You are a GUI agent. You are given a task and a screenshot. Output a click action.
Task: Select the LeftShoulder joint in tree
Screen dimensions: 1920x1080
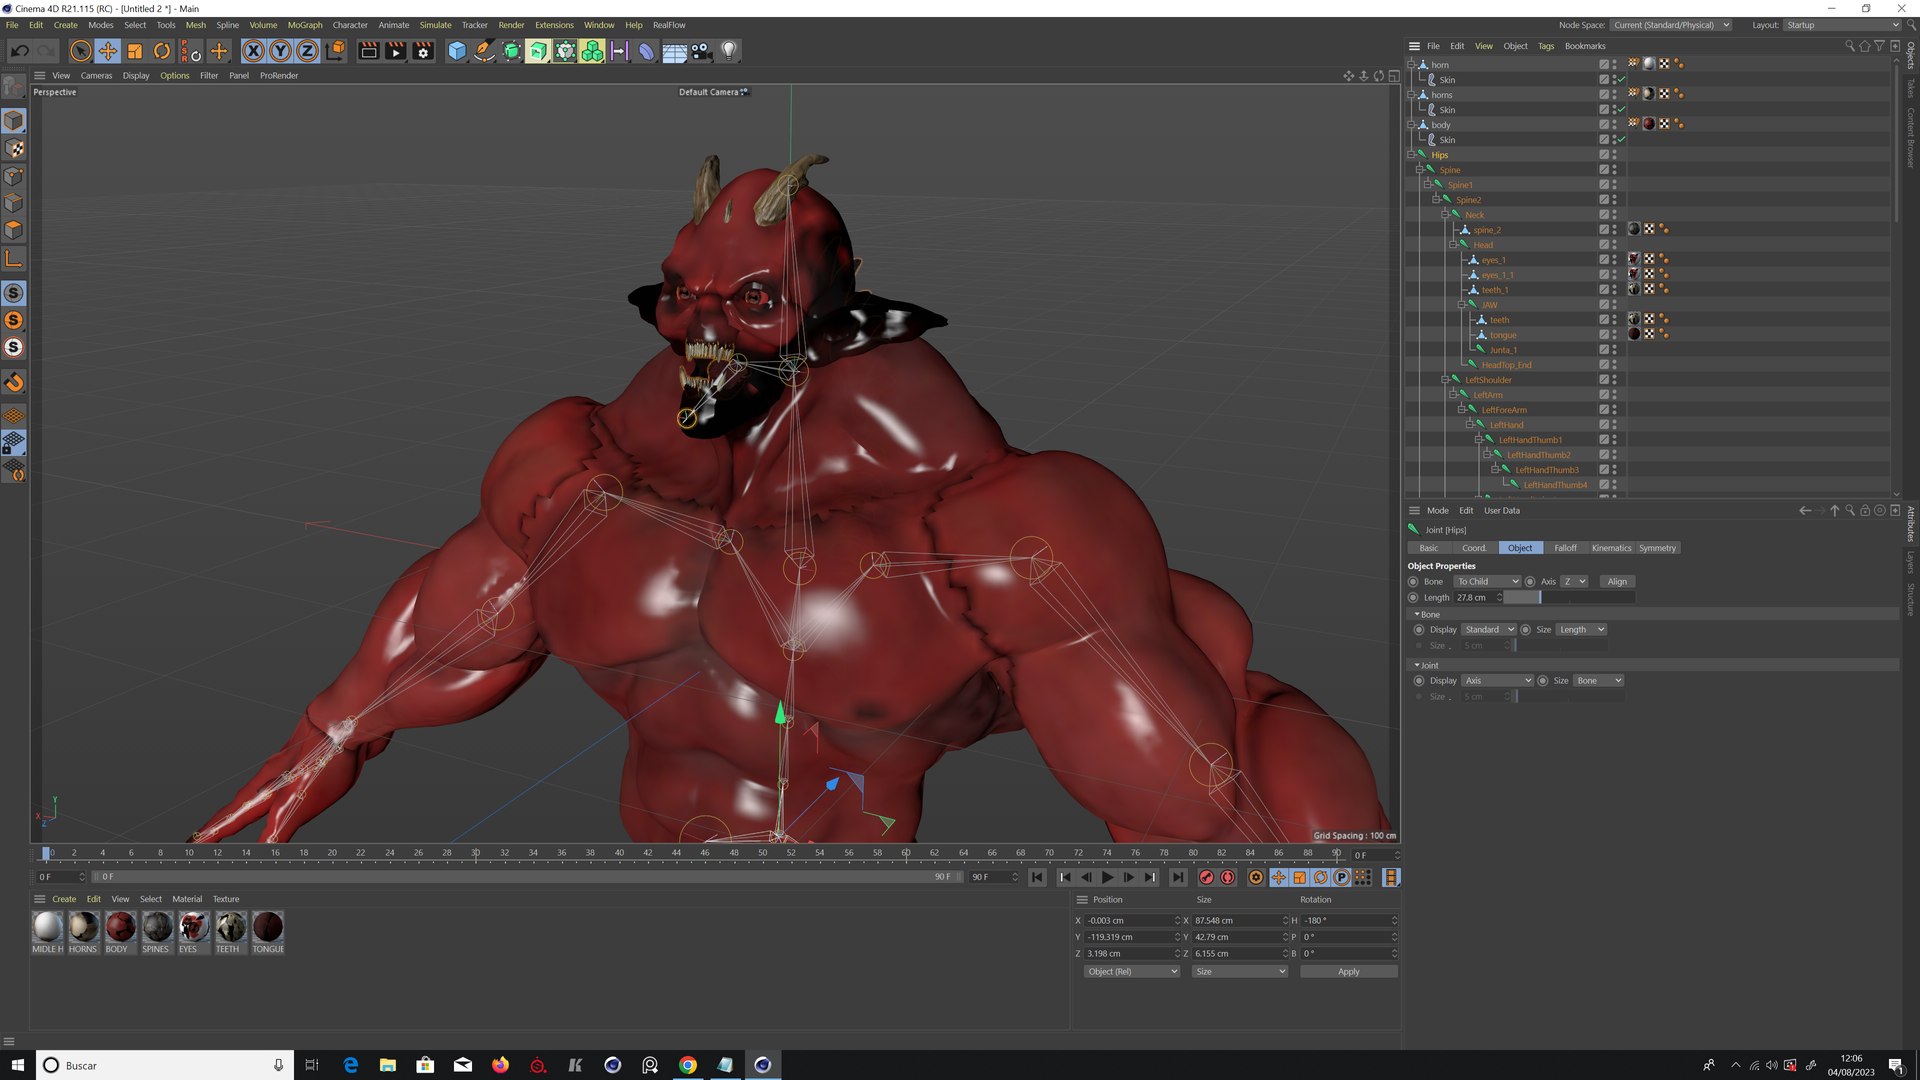click(x=1488, y=380)
